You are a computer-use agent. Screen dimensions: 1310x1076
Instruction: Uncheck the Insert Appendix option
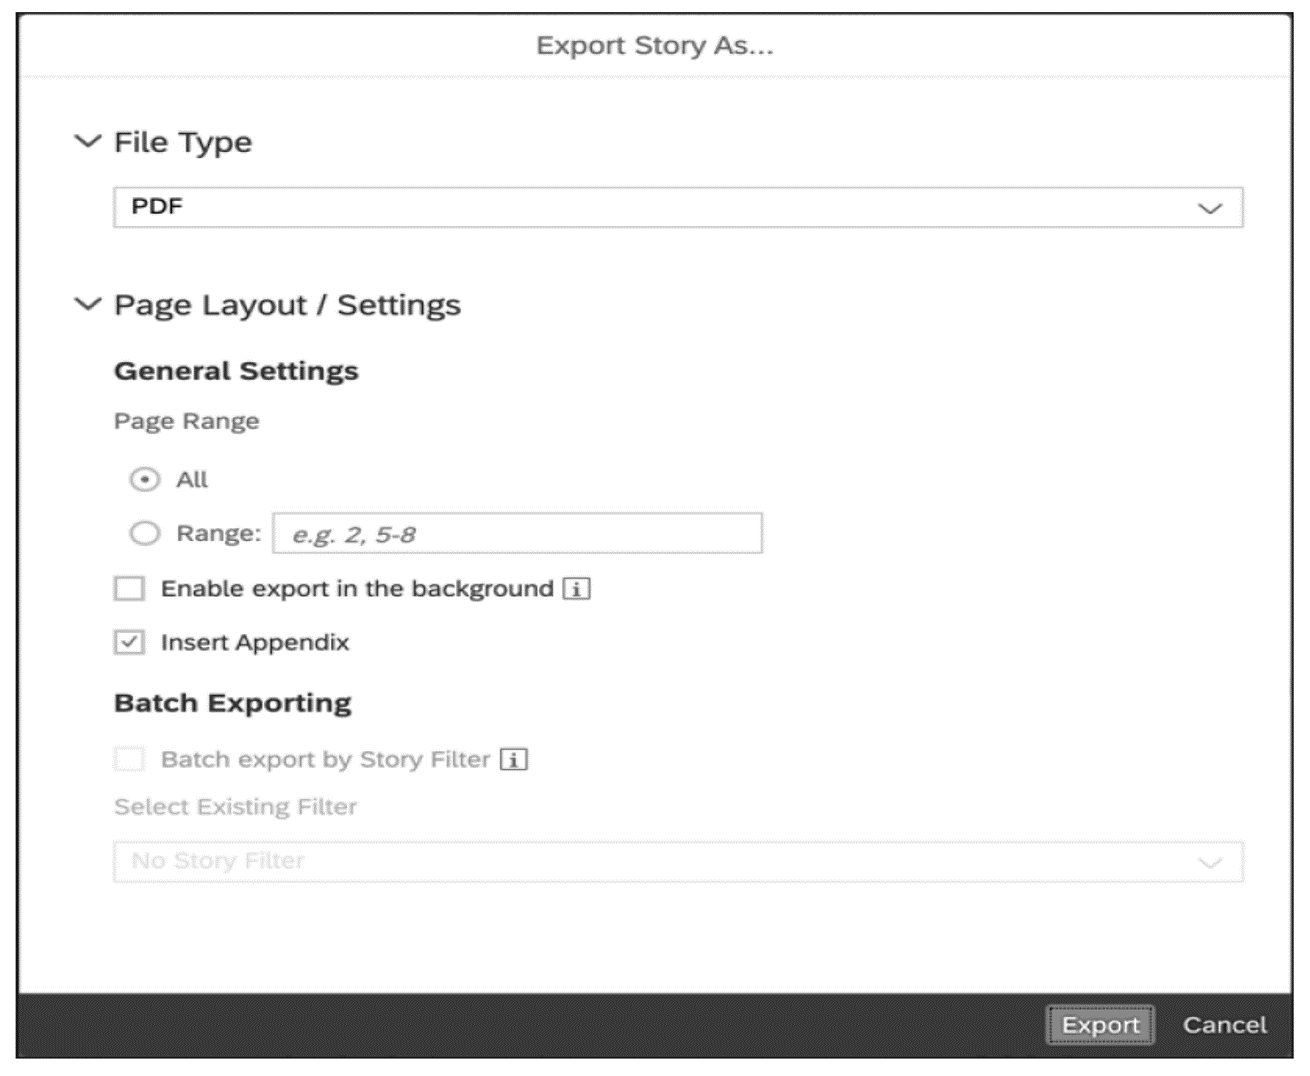click(128, 643)
